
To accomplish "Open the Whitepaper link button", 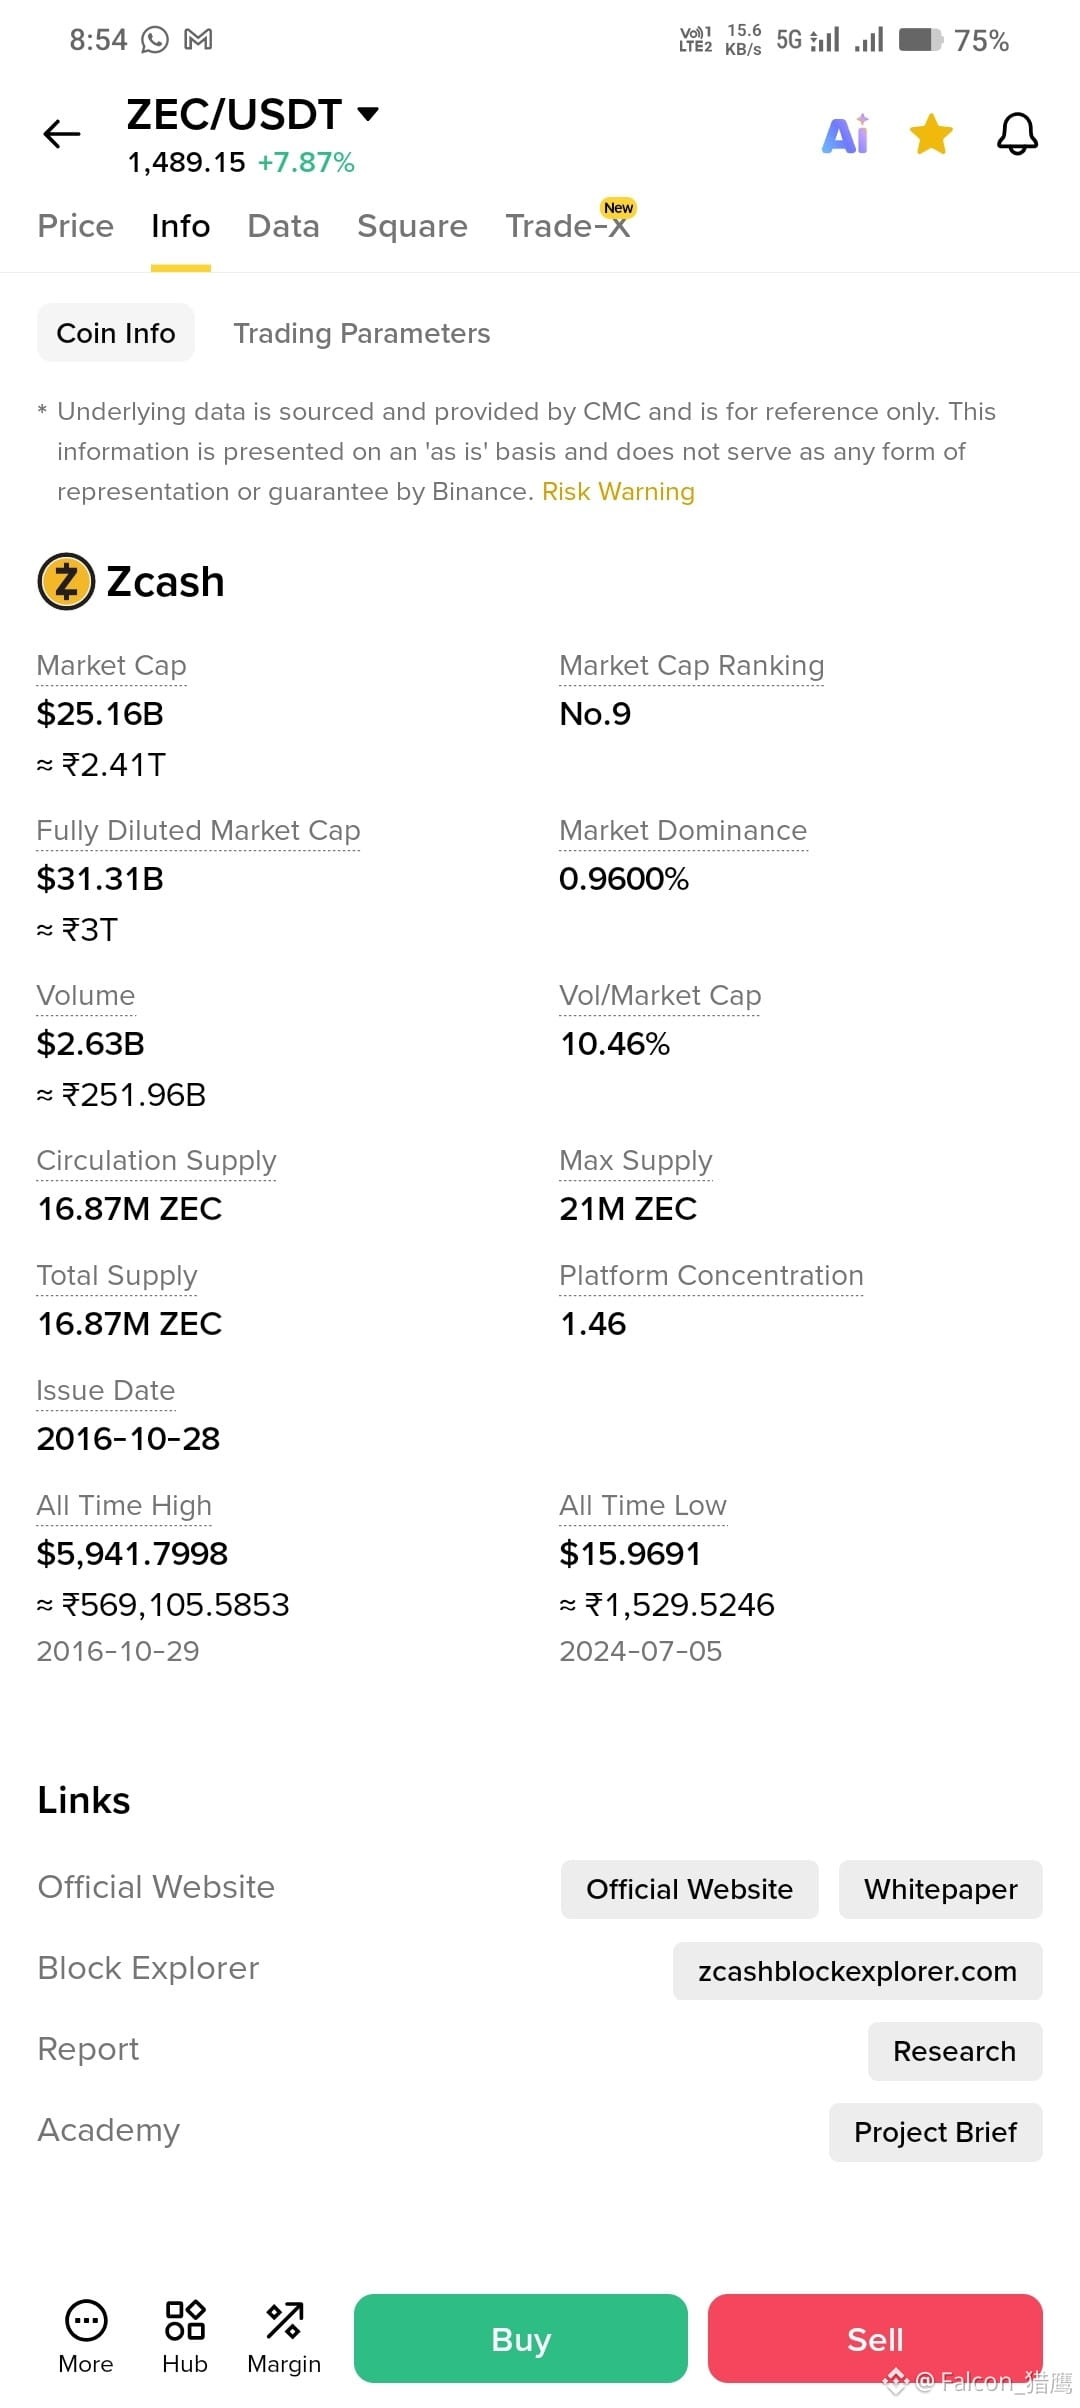I will pos(941,1889).
